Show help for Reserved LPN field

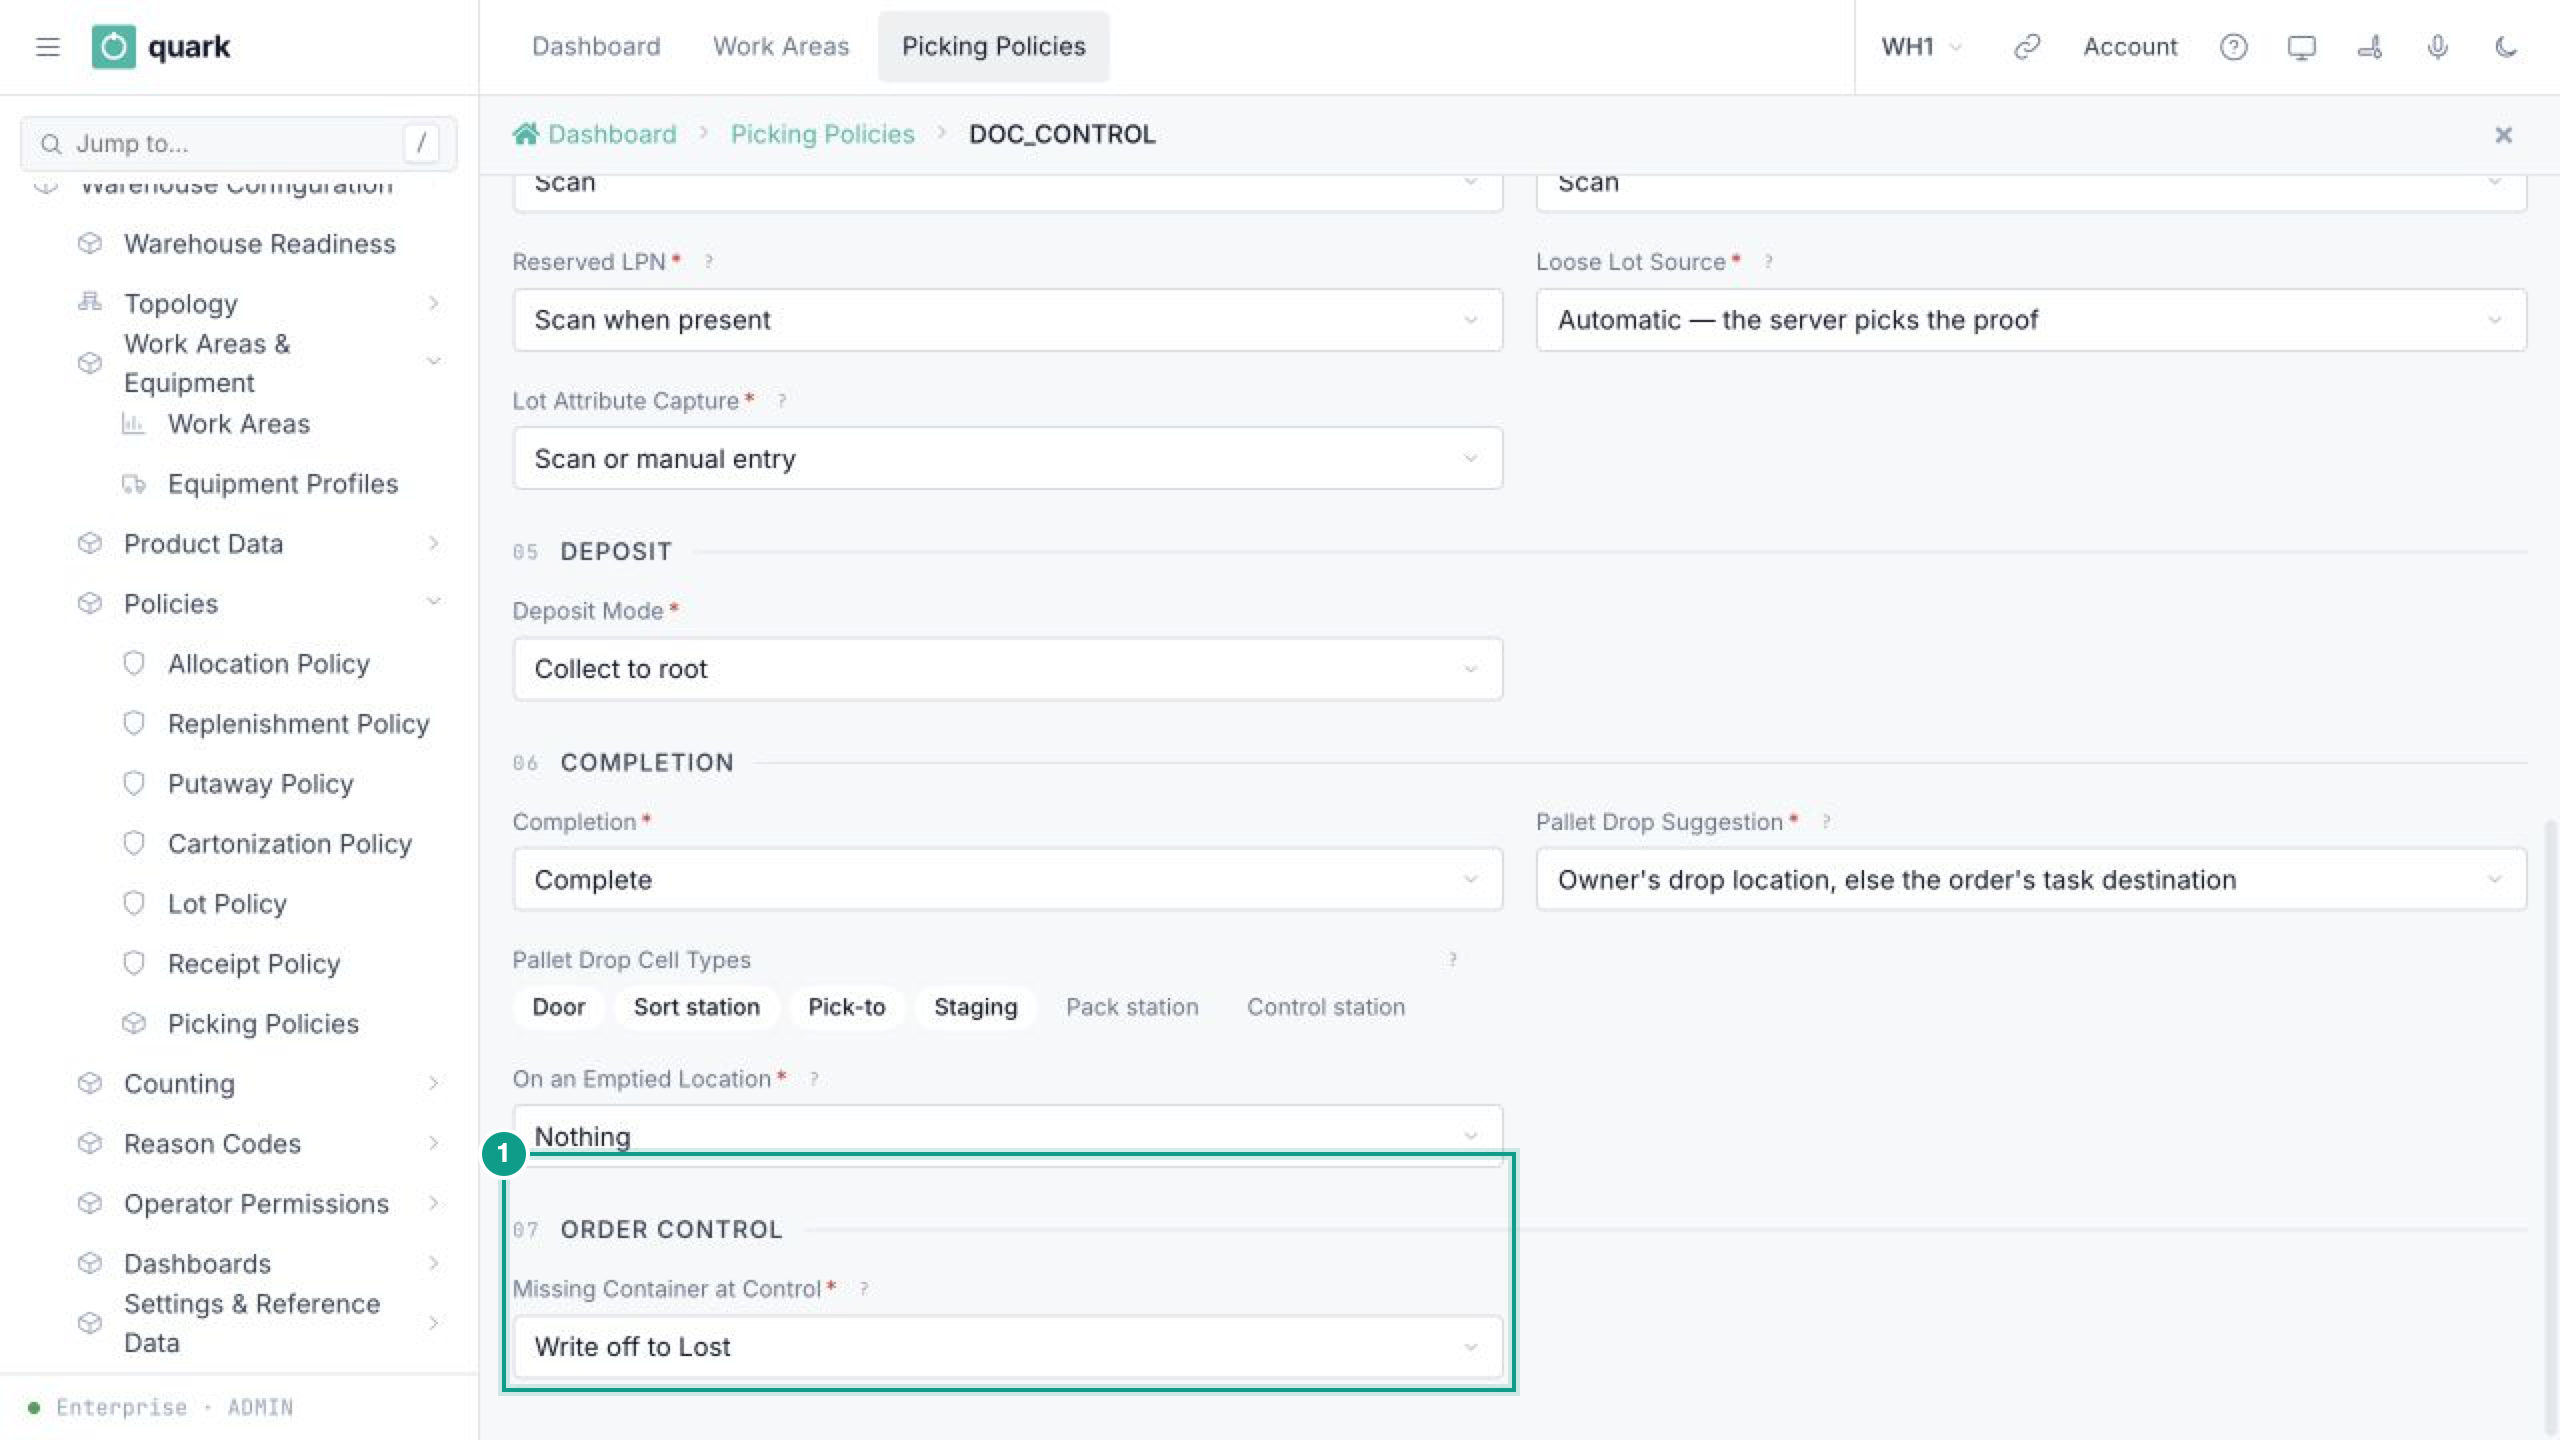(x=708, y=262)
